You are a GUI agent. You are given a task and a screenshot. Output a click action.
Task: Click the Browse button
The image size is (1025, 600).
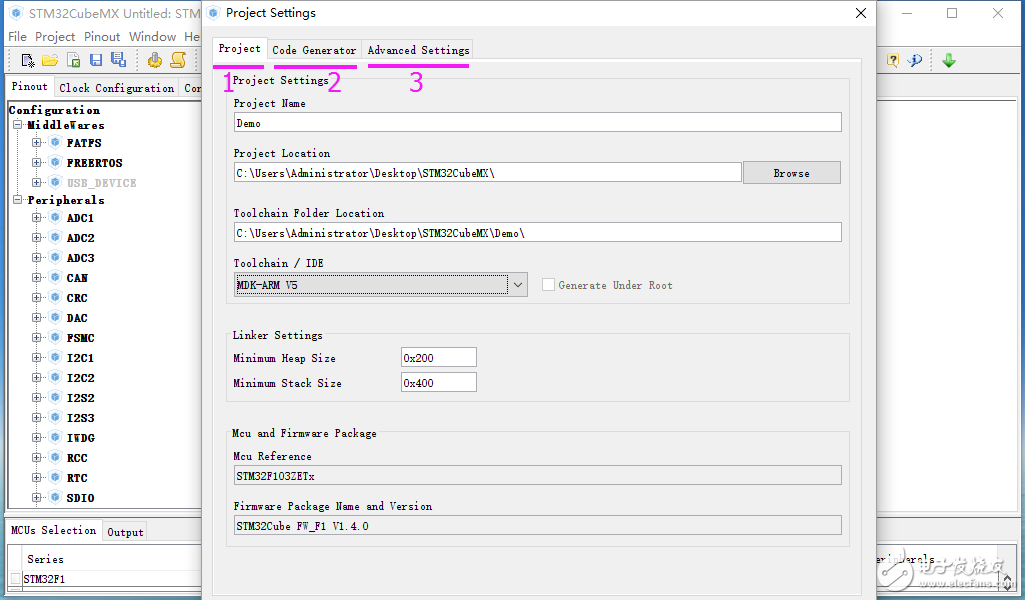pos(792,173)
